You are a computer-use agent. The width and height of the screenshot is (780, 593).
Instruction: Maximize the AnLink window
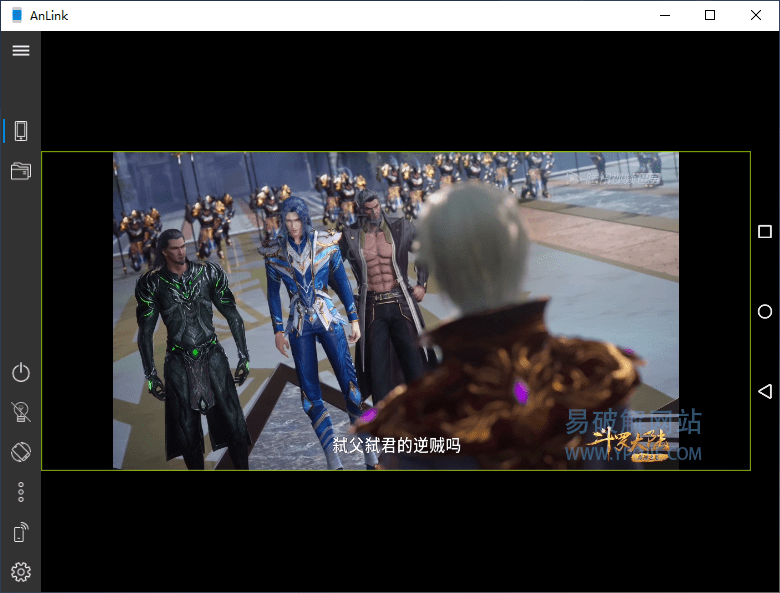[x=710, y=15]
